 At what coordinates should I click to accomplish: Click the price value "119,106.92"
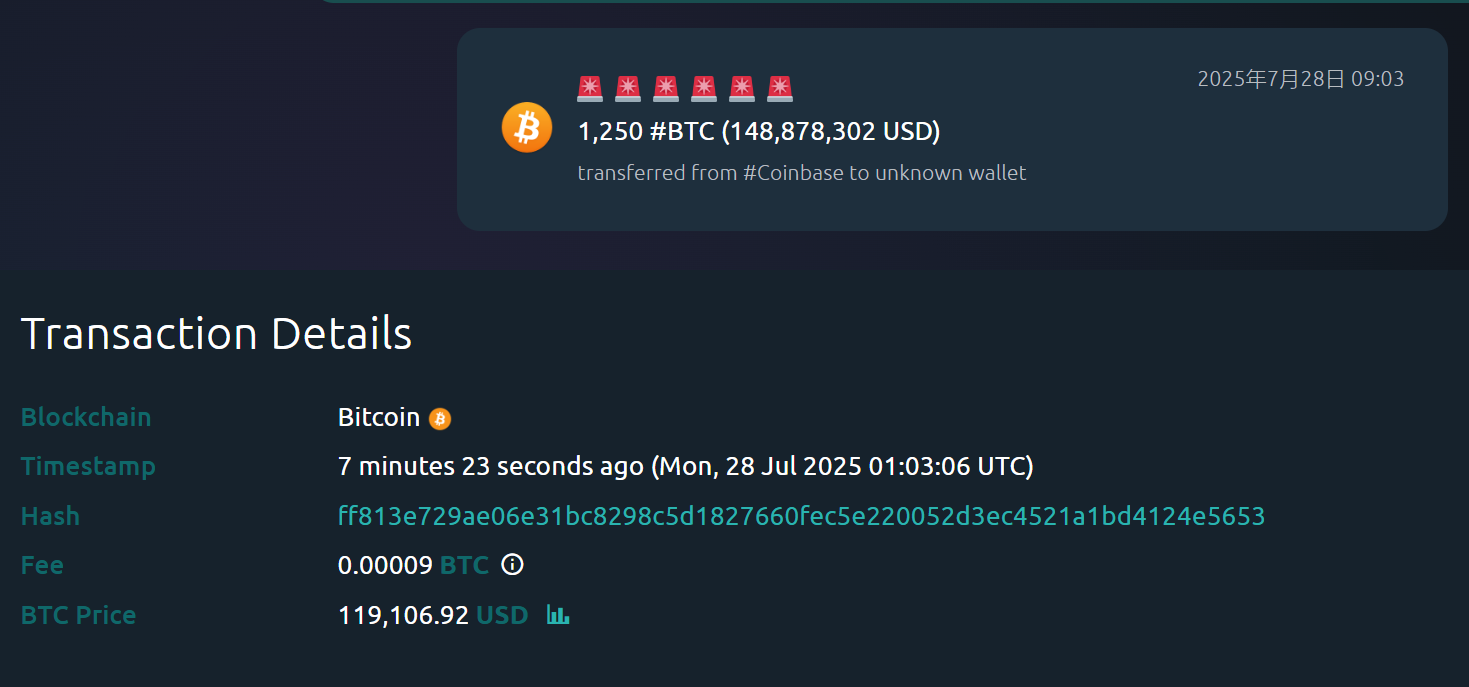pos(403,615)
